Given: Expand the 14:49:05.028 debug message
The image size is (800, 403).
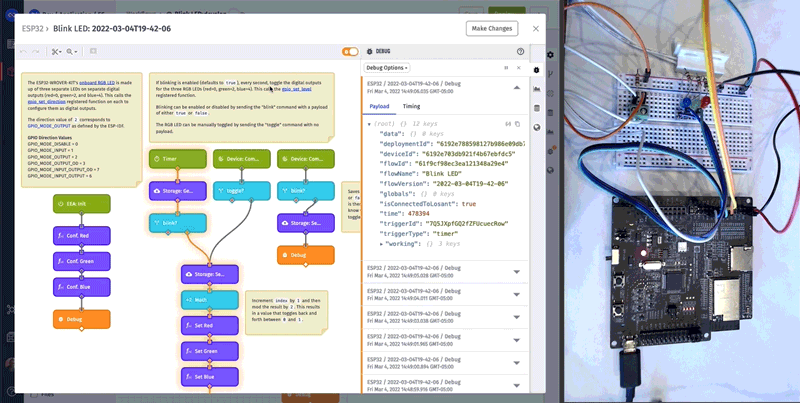Looking at the screenshot, I should pos(517,272).
